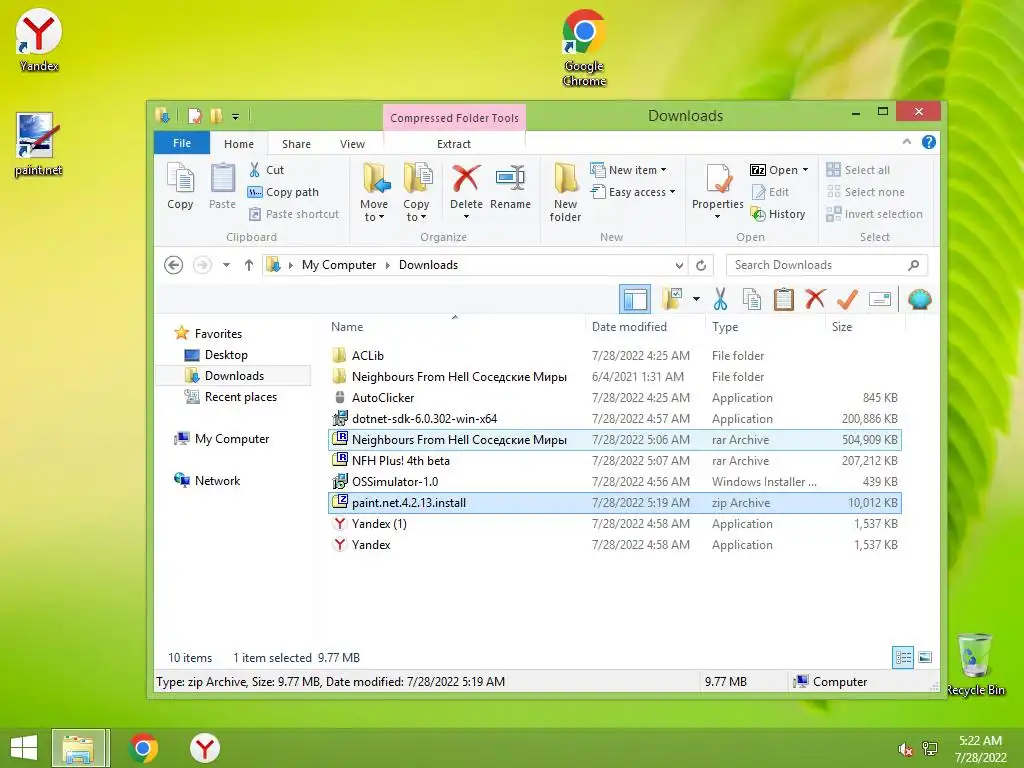1024x768 pixels.
Task: Click clipboard Paste icon in Classic toolbar
Action: (783, 300)
